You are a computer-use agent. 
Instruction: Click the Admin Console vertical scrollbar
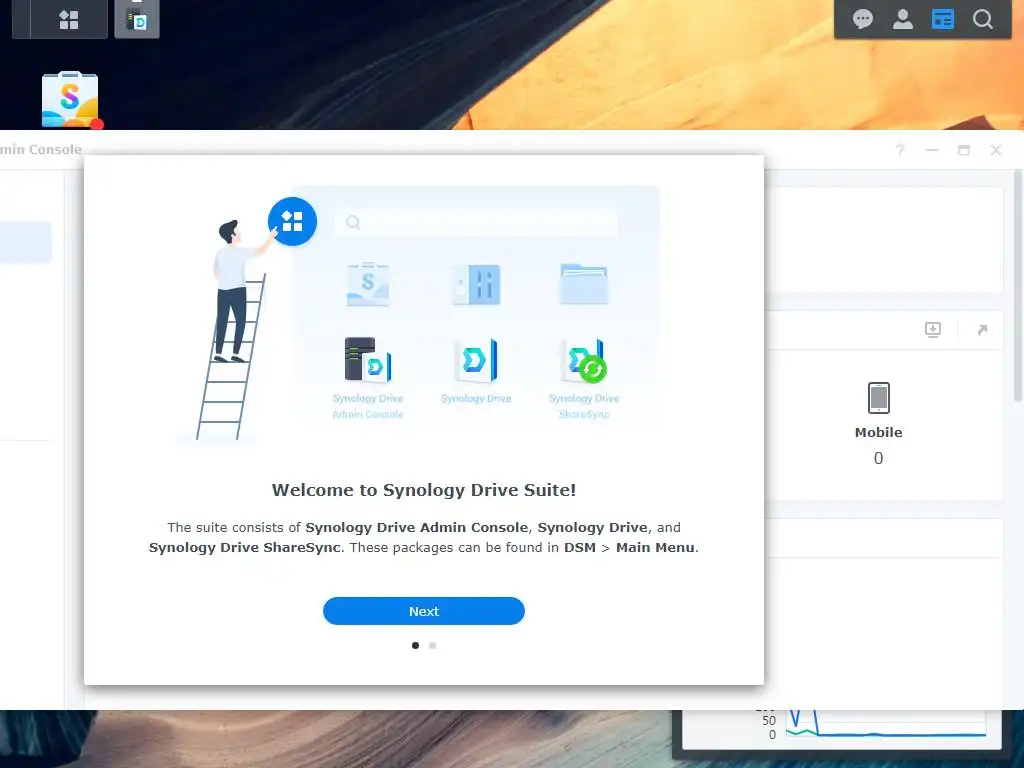click(x=1018, y=285)
